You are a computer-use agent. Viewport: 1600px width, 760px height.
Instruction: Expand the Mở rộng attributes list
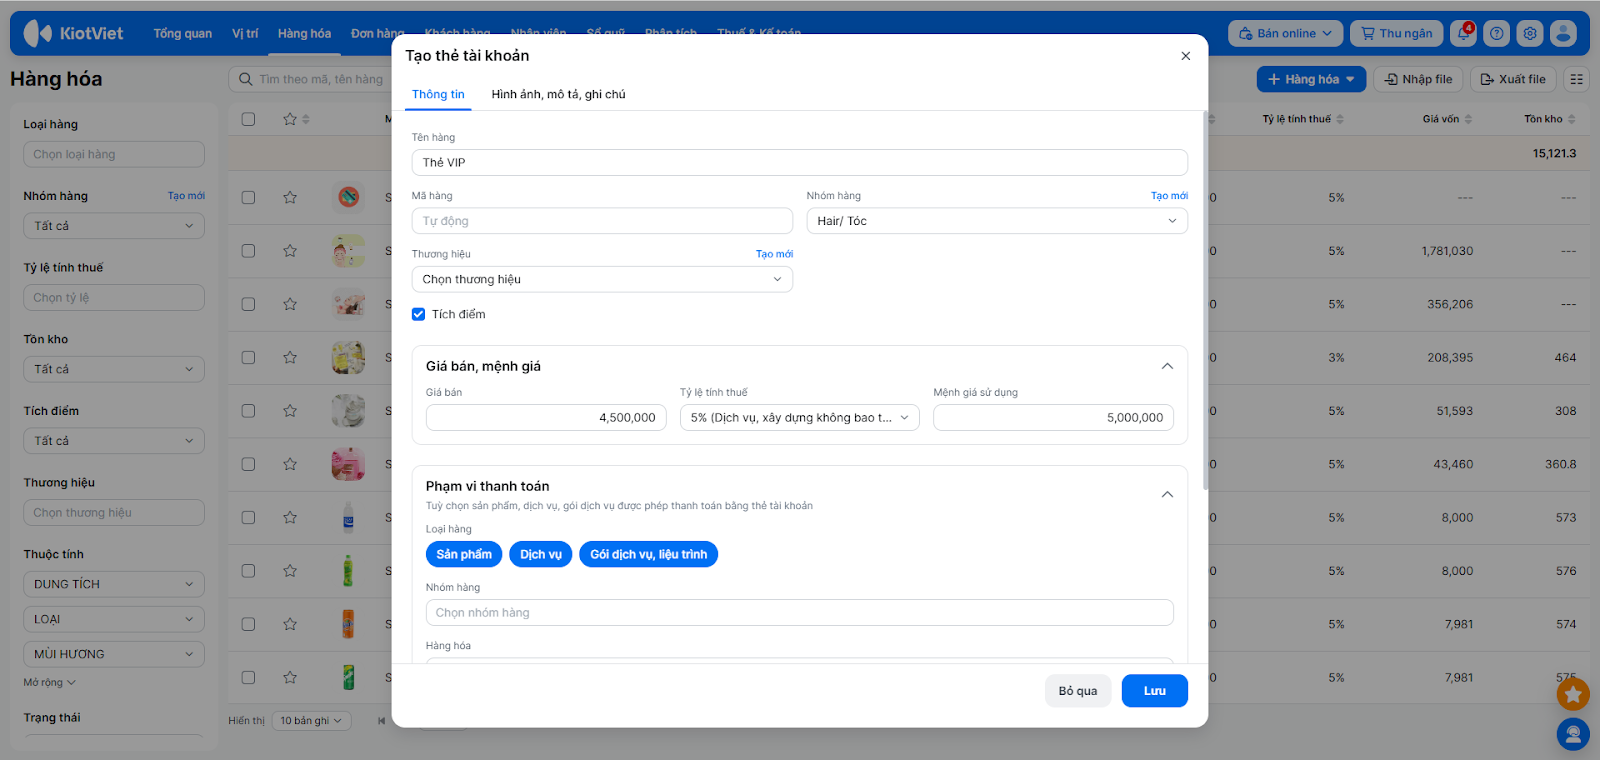tap(49, 683)
